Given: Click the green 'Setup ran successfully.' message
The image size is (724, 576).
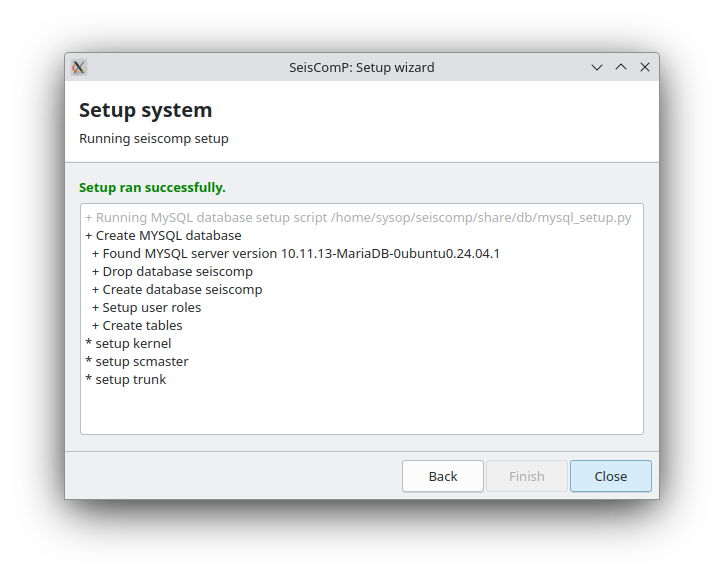Looking at the screenshot, I should (152, 187).
